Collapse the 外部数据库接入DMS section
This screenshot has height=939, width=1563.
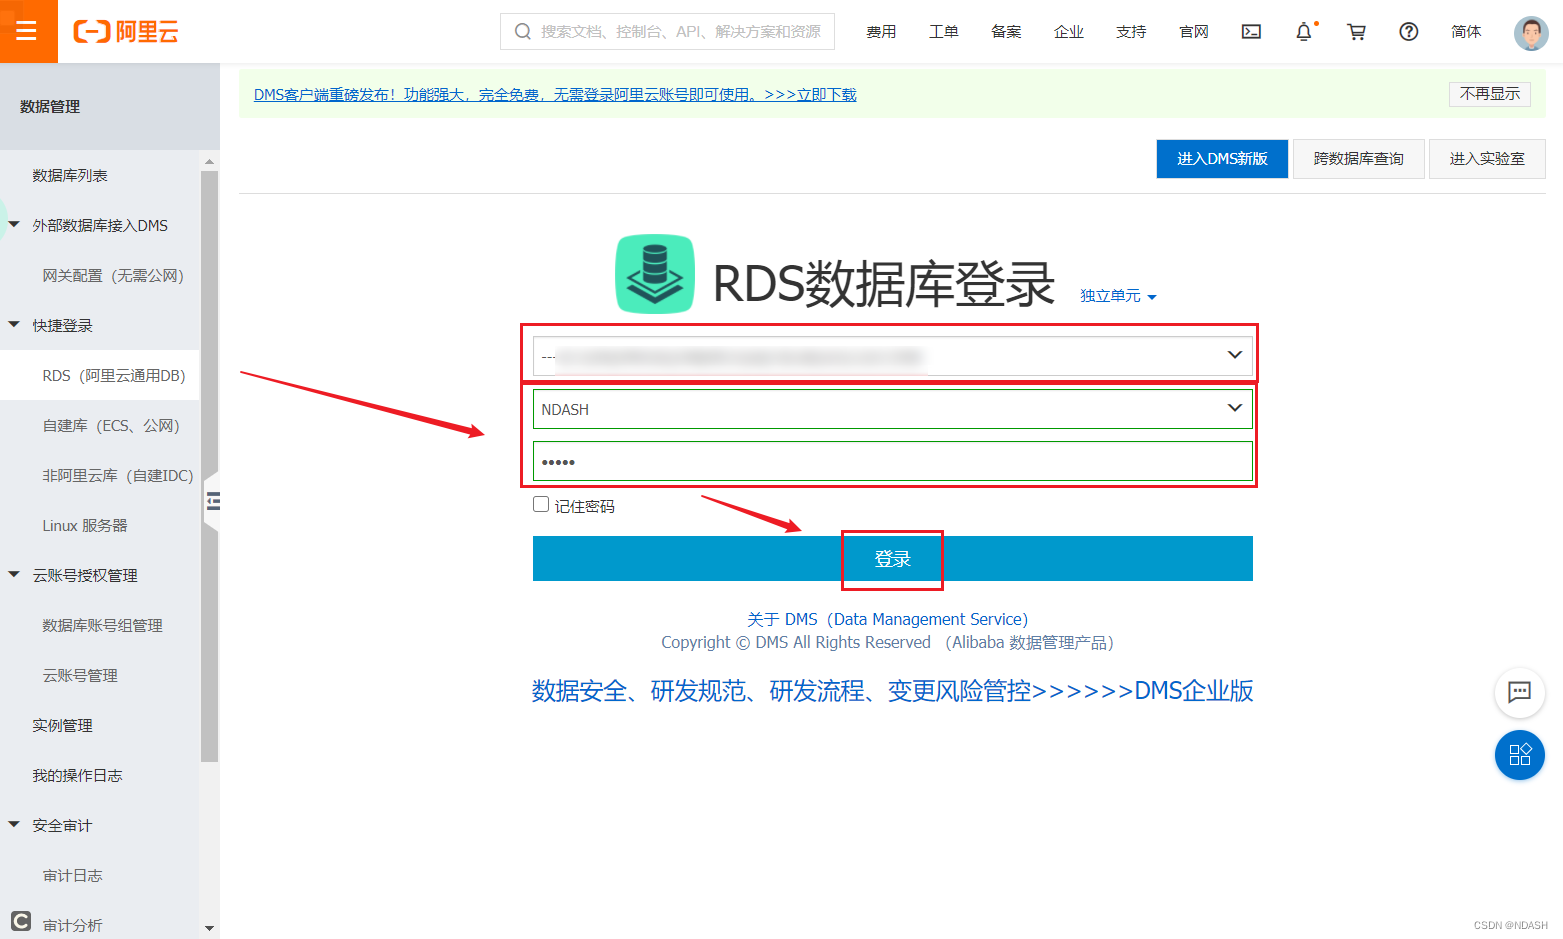pos(14,225)
